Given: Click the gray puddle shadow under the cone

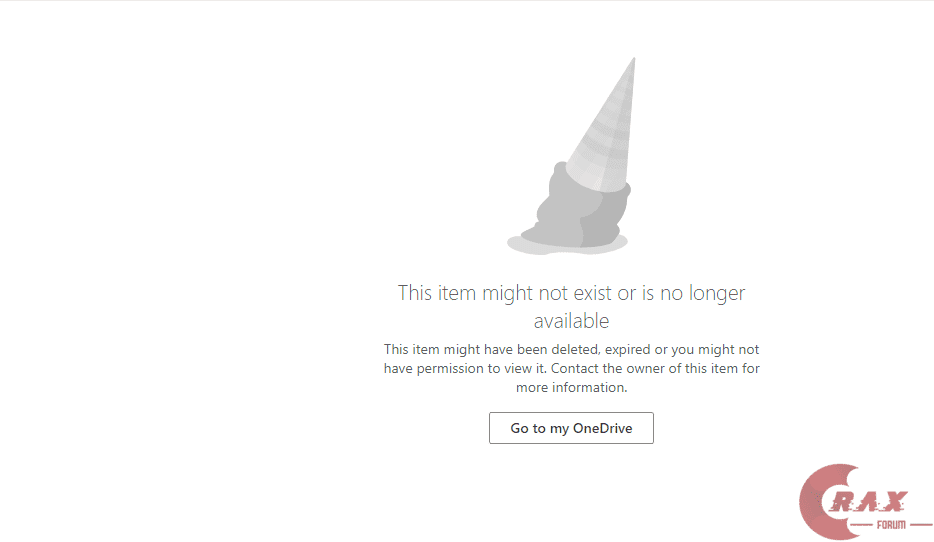Looking at the screenshot, I should (567, 244).
